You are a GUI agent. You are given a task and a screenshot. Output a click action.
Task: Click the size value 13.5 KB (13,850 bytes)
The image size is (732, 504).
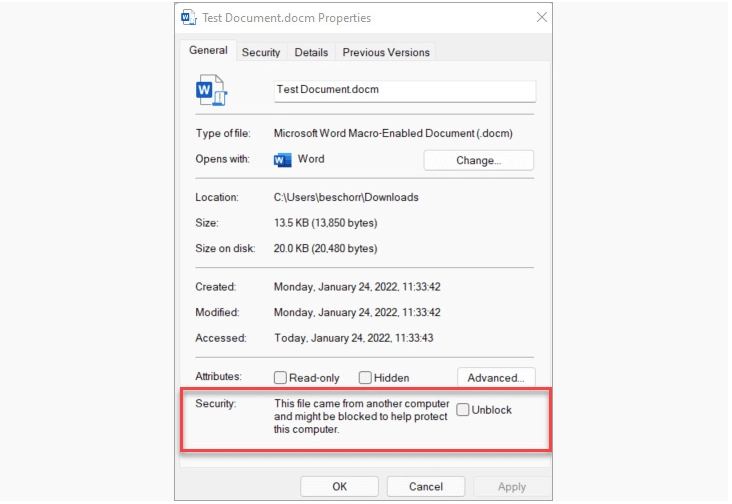pos(325,223)
